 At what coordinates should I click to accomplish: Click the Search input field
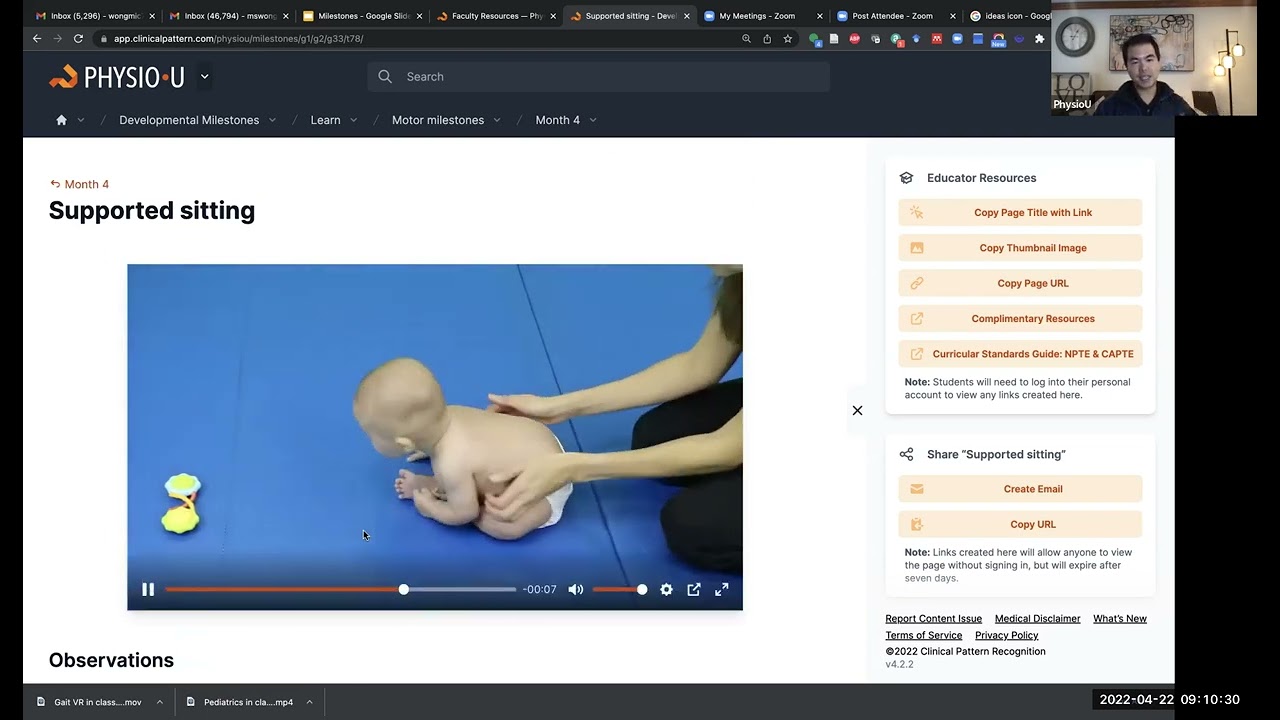tap(599, 77)
